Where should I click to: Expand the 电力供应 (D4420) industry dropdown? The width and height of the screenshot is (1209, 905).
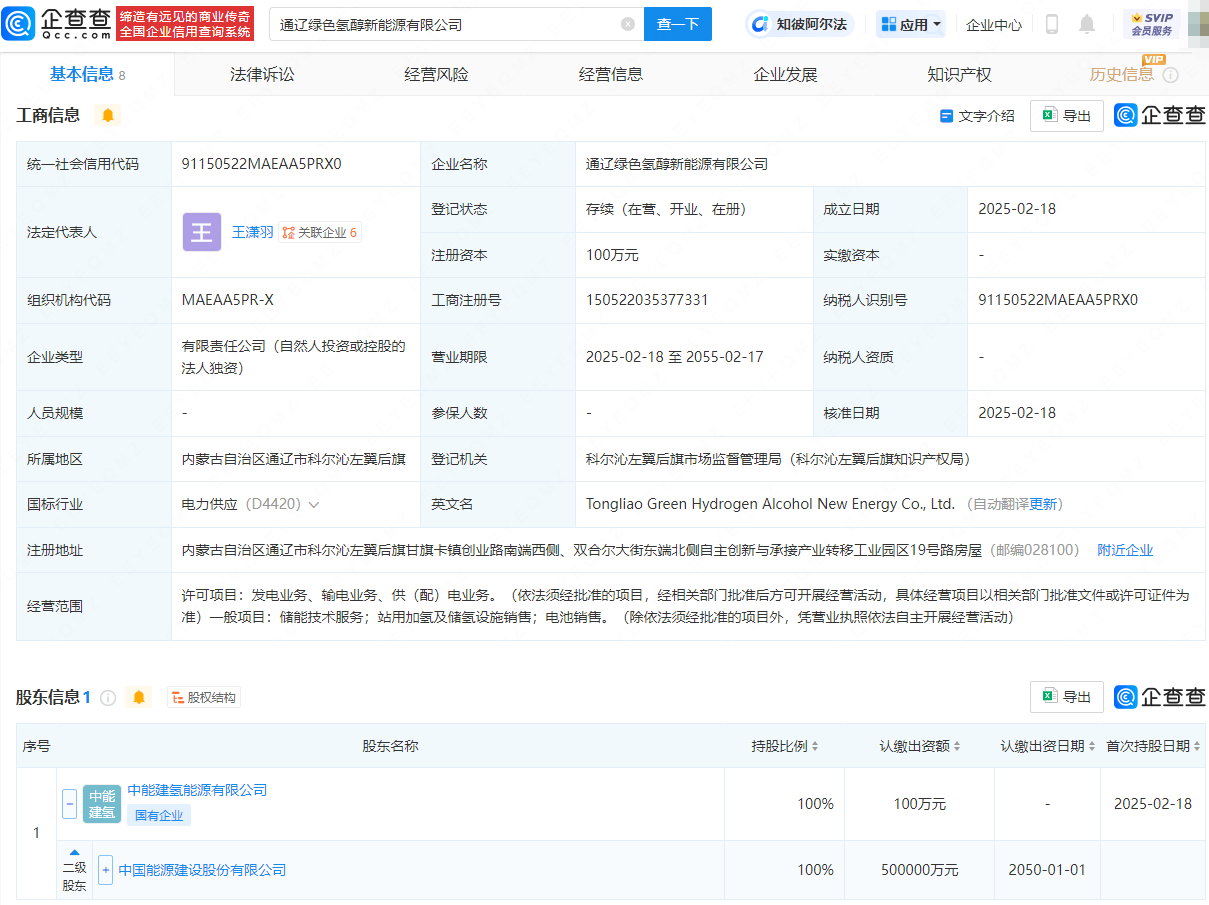314,505
